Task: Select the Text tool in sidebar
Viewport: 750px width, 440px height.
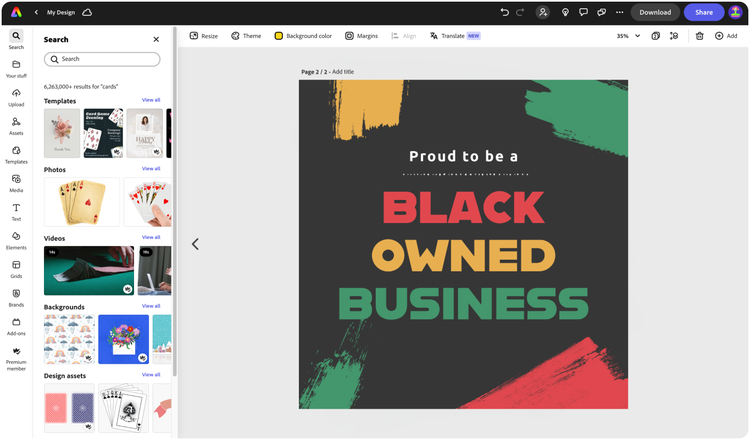Action: pos(16,212)
